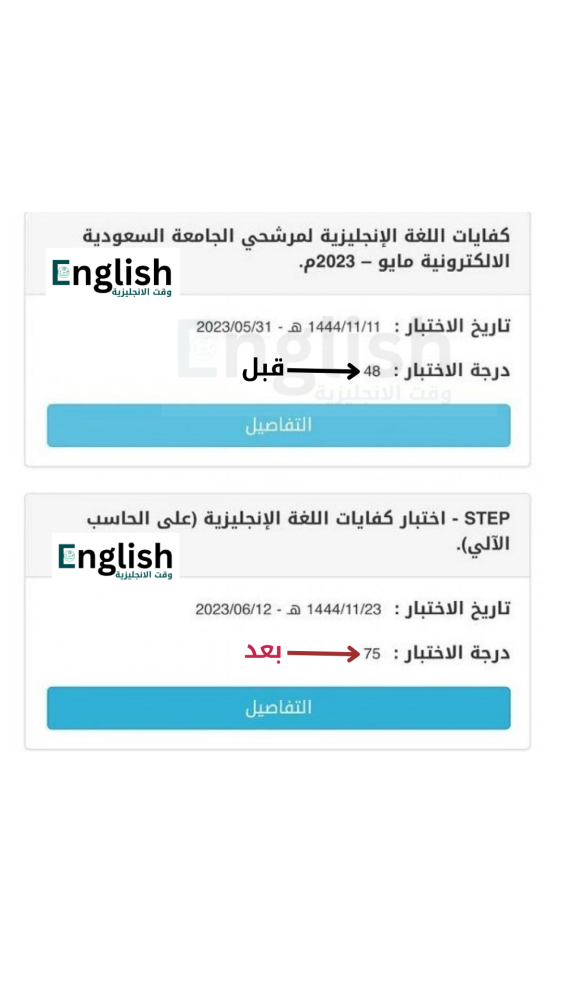Viewport: 562px width, 1000px height.
Task: Click the Hijri date 1444/11/11
Action: point(344,327)
